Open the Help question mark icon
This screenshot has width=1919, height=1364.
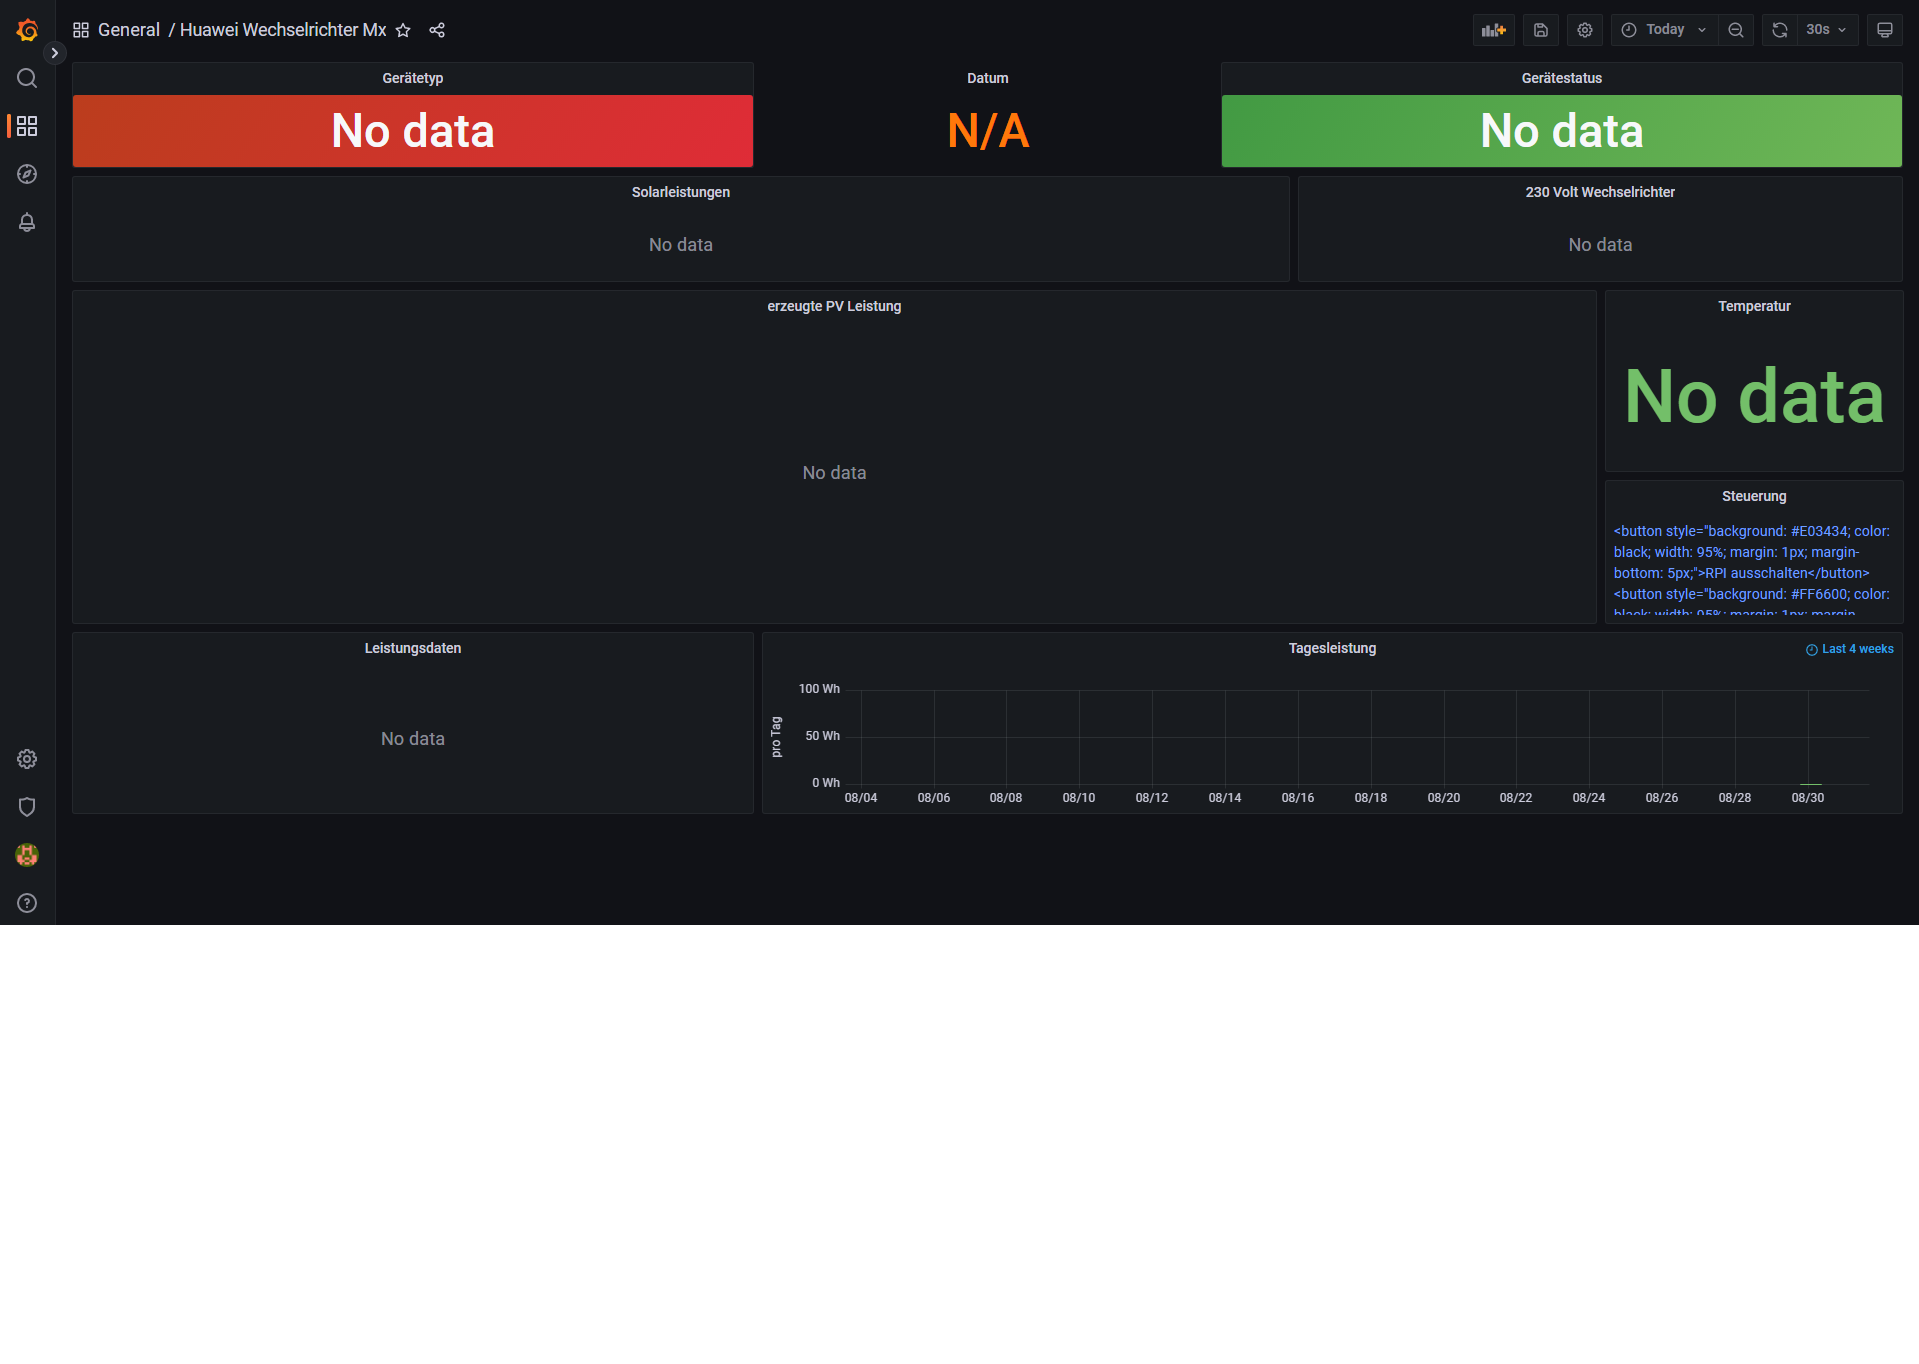click(x=27, y=903)
